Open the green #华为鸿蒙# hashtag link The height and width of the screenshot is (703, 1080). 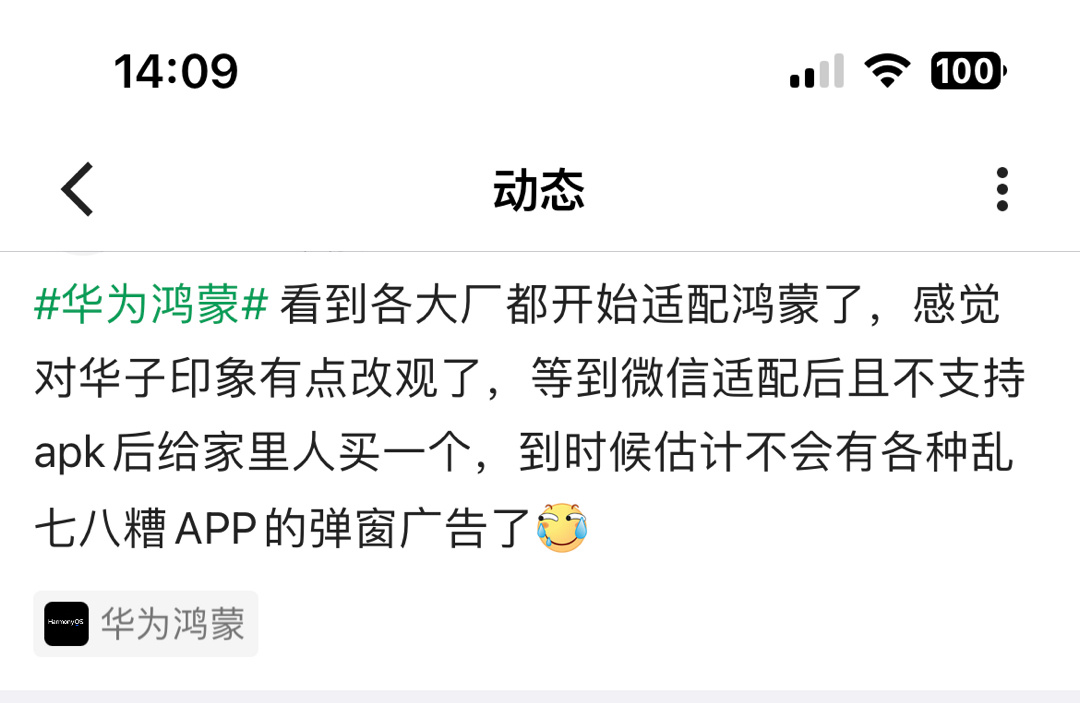(x=151, y=304)
